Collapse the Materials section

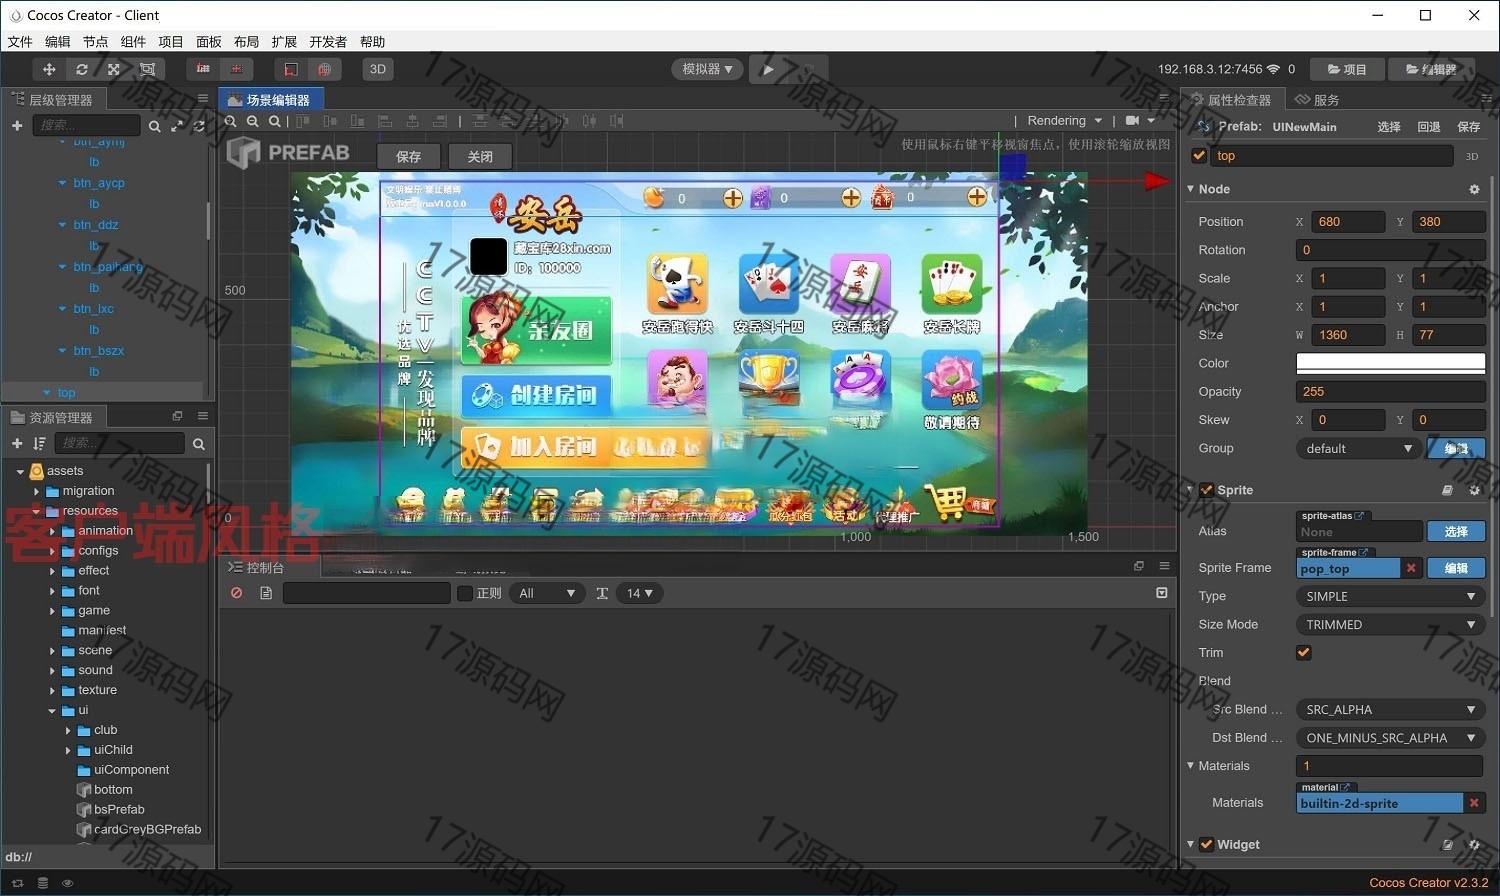point(1191,766)
